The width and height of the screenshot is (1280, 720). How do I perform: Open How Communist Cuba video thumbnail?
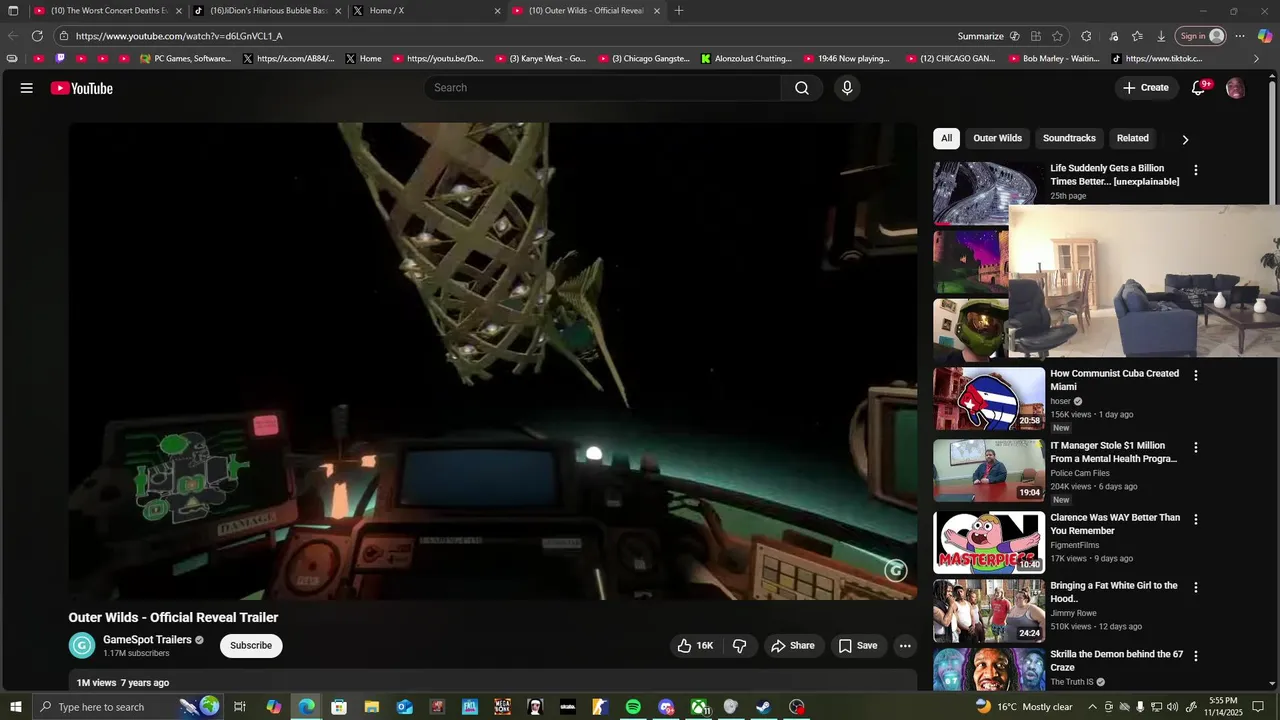989,398
